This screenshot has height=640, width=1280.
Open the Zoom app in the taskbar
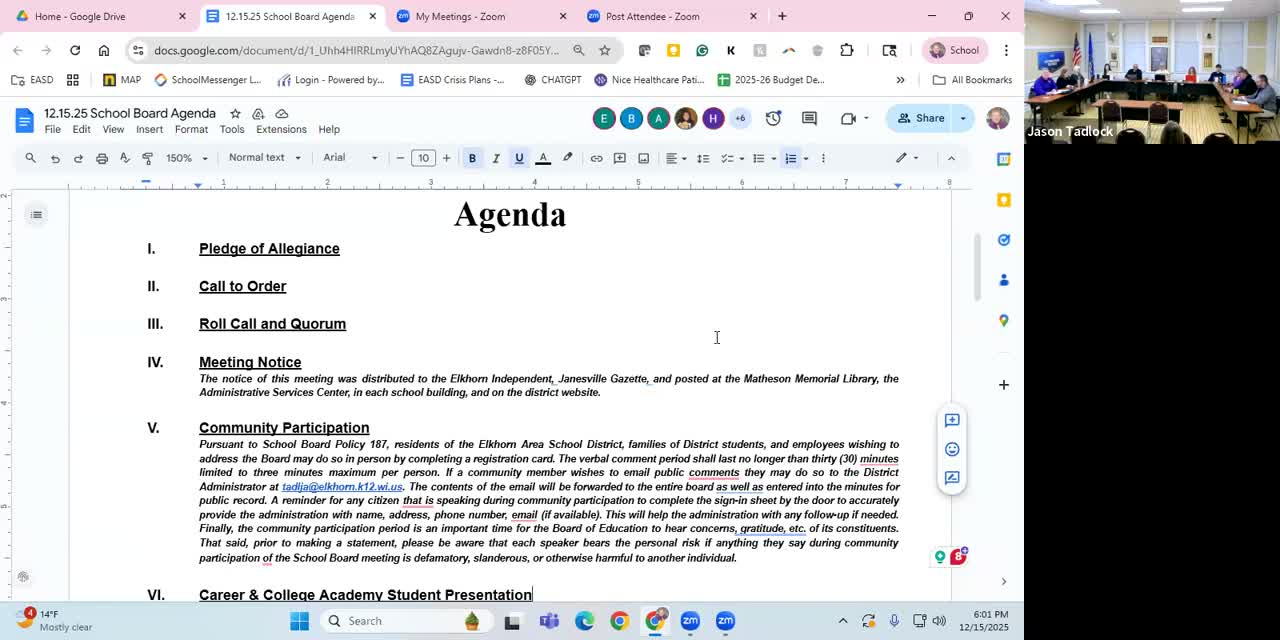690,621
